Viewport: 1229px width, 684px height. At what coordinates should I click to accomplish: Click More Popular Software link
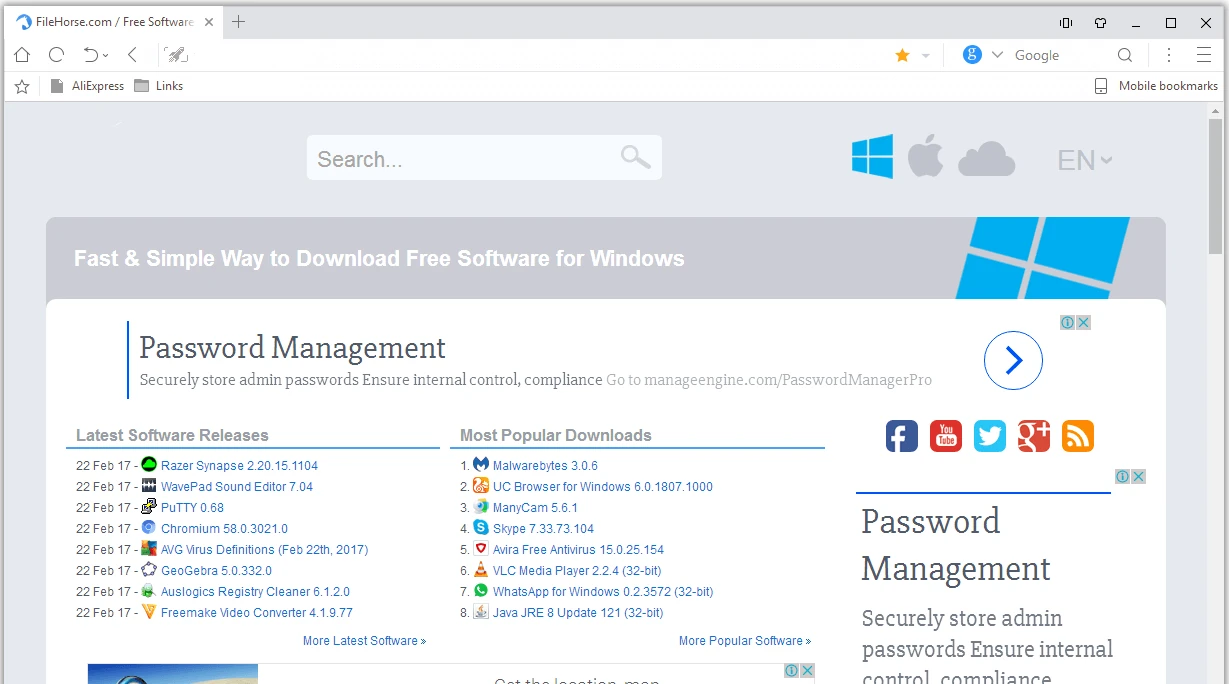click(x=745, y=641)
